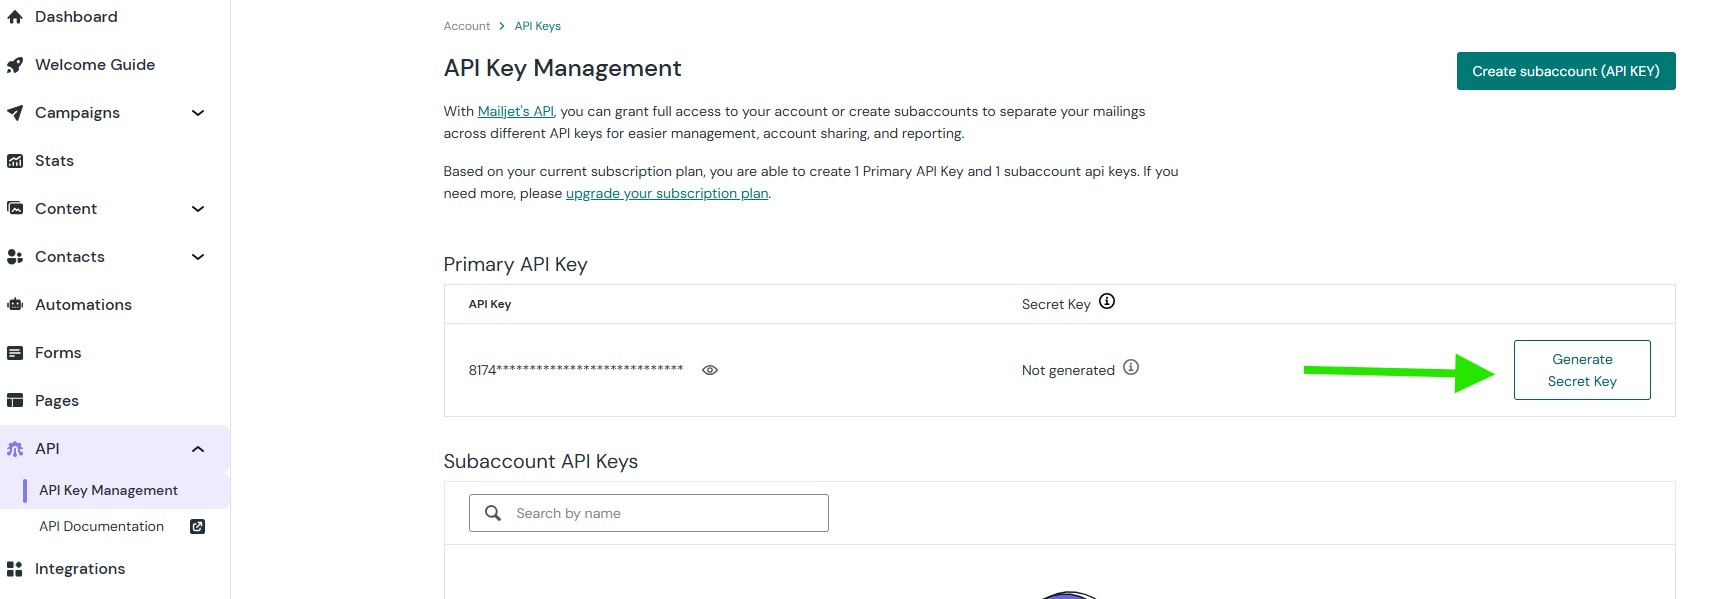Select API Key Management menu item
Image resolution: width=1711 pixels, height=599 pixels.
[x=108, y=490]
